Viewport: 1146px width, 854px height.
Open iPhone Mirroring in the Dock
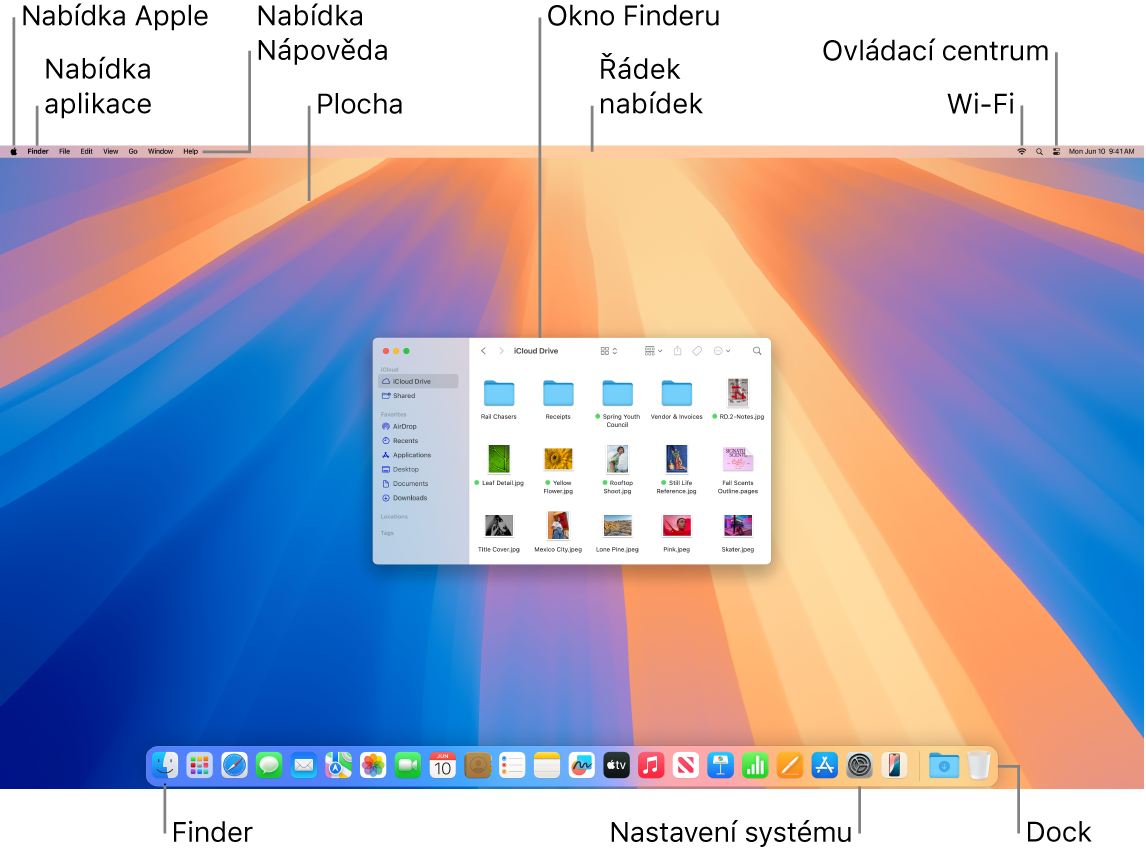pyautogui.click(x=894, y=766)
